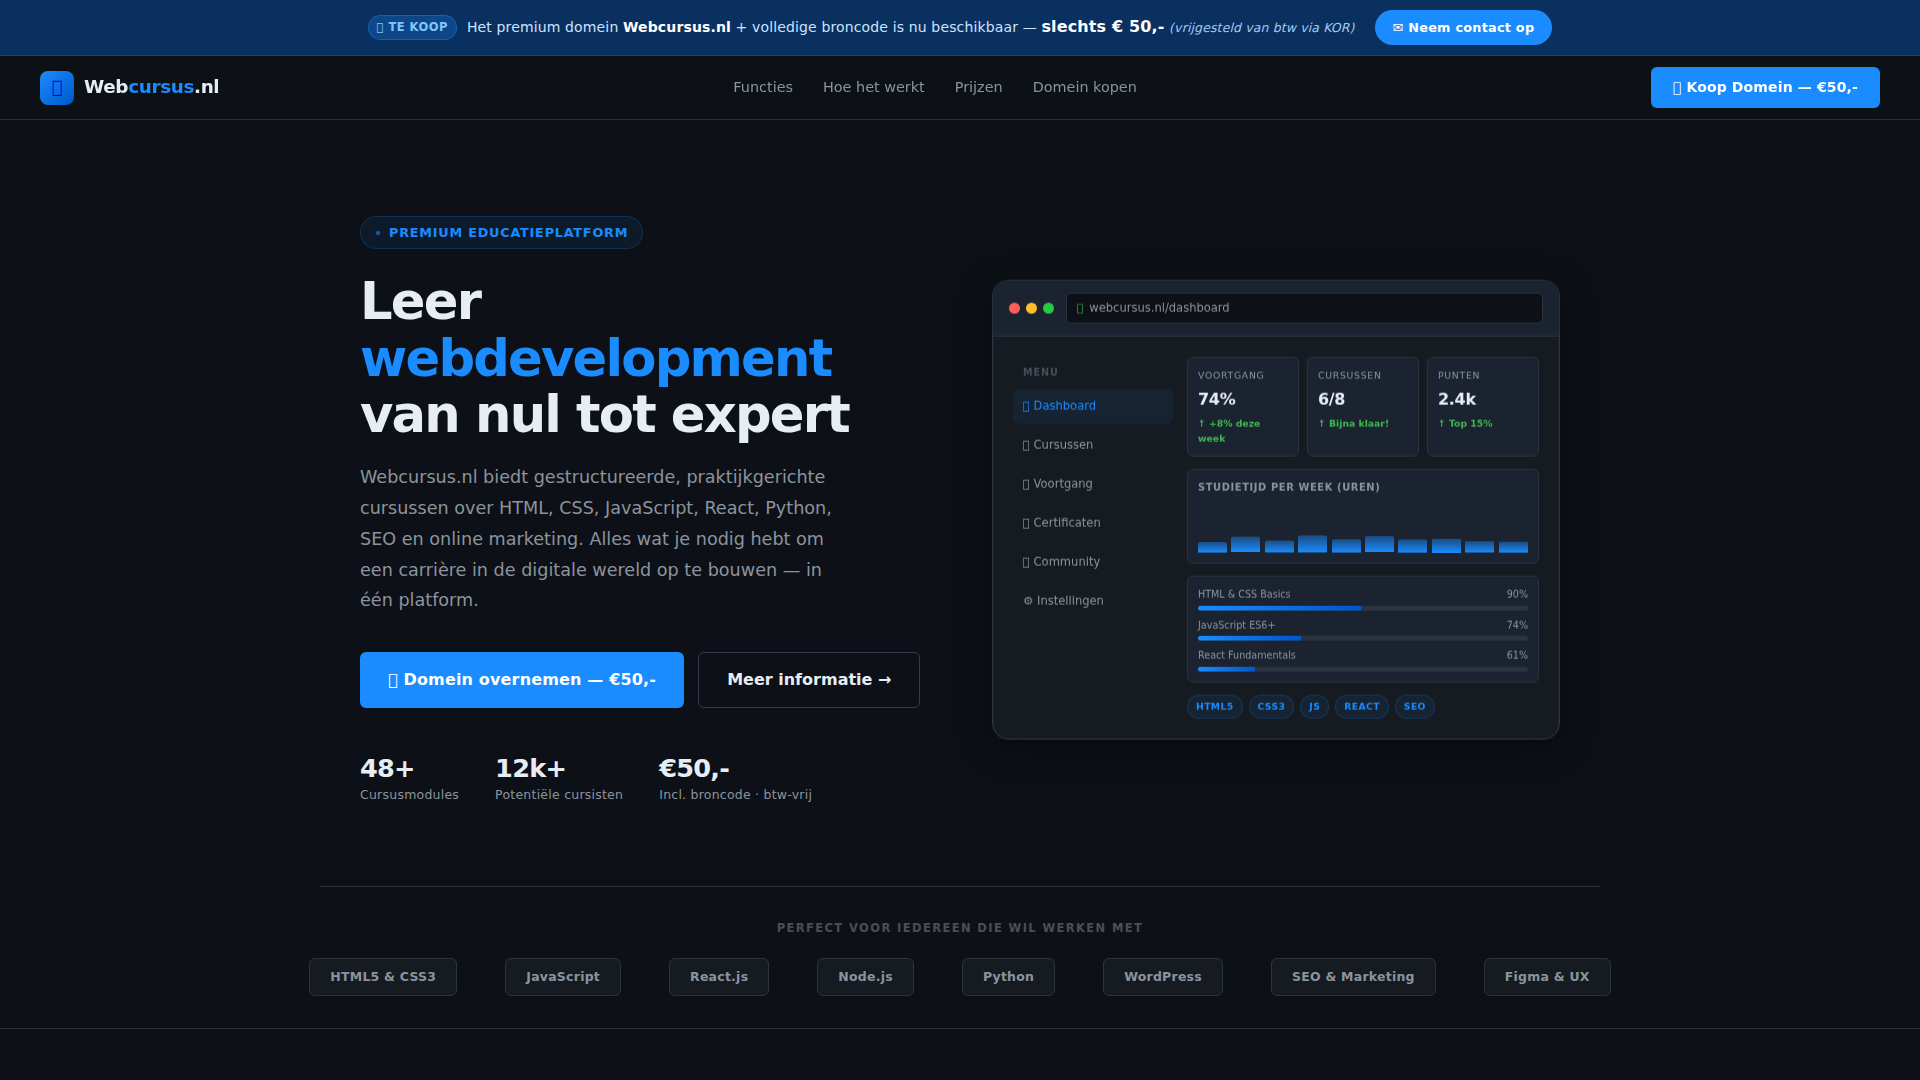Viewport: 1920px width, 1080px height.
Task: Click the Voortgang 74% stat card
Action: pos(1243,407)
